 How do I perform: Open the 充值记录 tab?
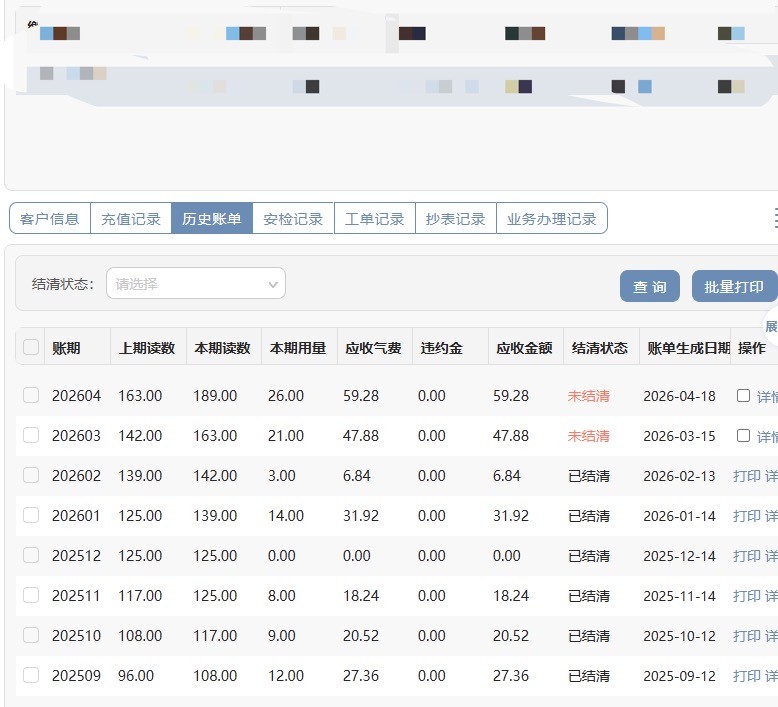click(131, 219)
